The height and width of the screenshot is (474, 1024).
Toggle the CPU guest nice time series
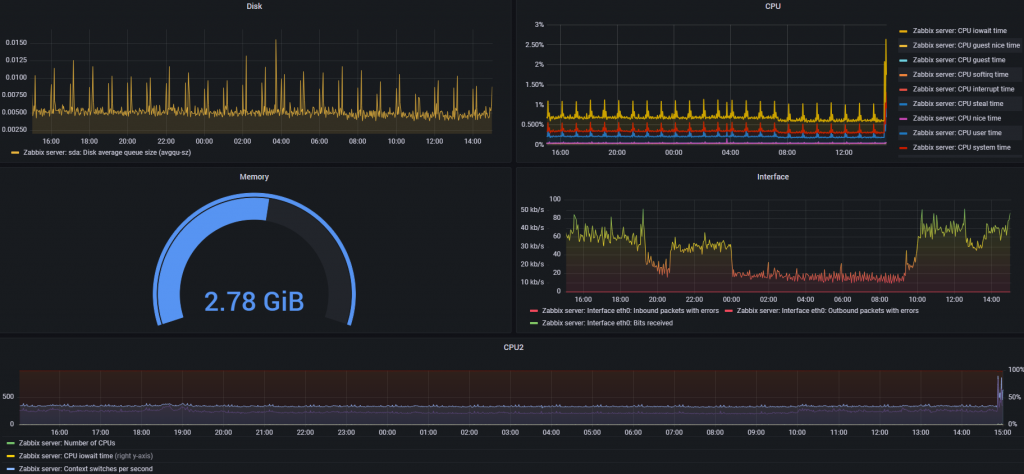coord(966,46)
